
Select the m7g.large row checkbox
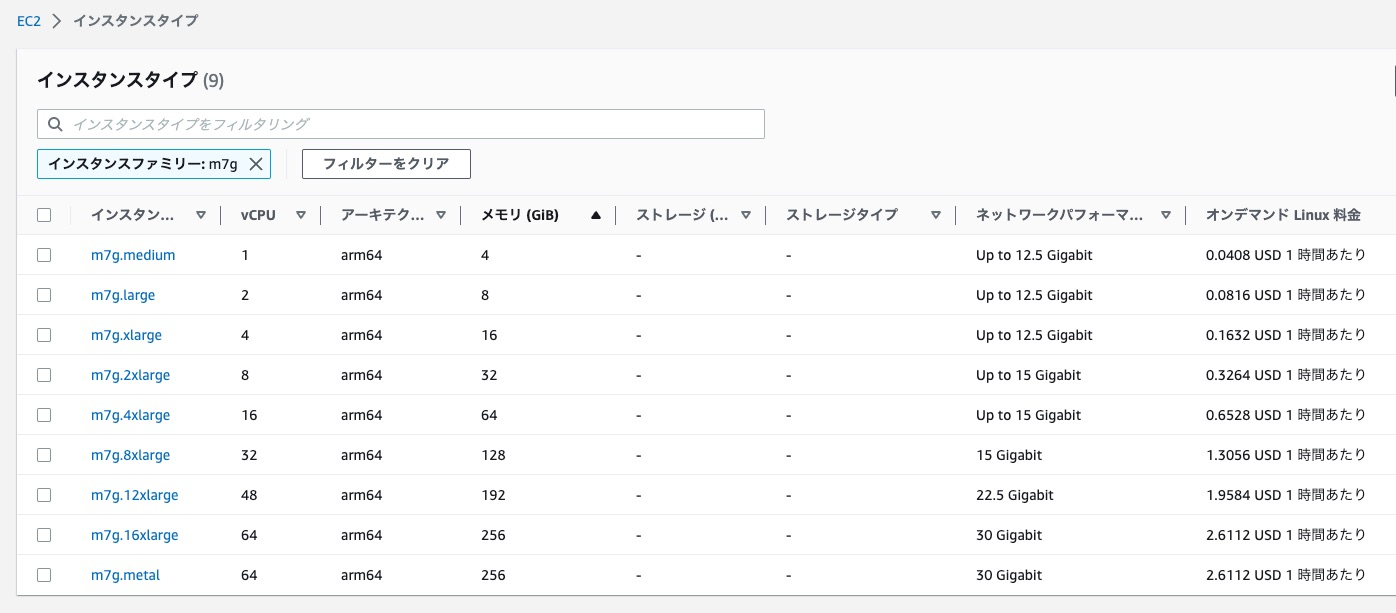click(44, 295)
